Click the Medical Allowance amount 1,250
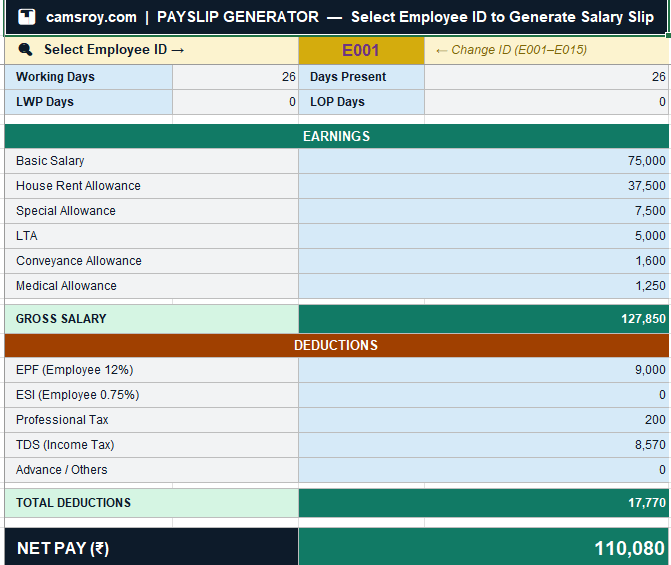This screenshot has height=565, width=671. pyautogui.click(x=484, y=285)
